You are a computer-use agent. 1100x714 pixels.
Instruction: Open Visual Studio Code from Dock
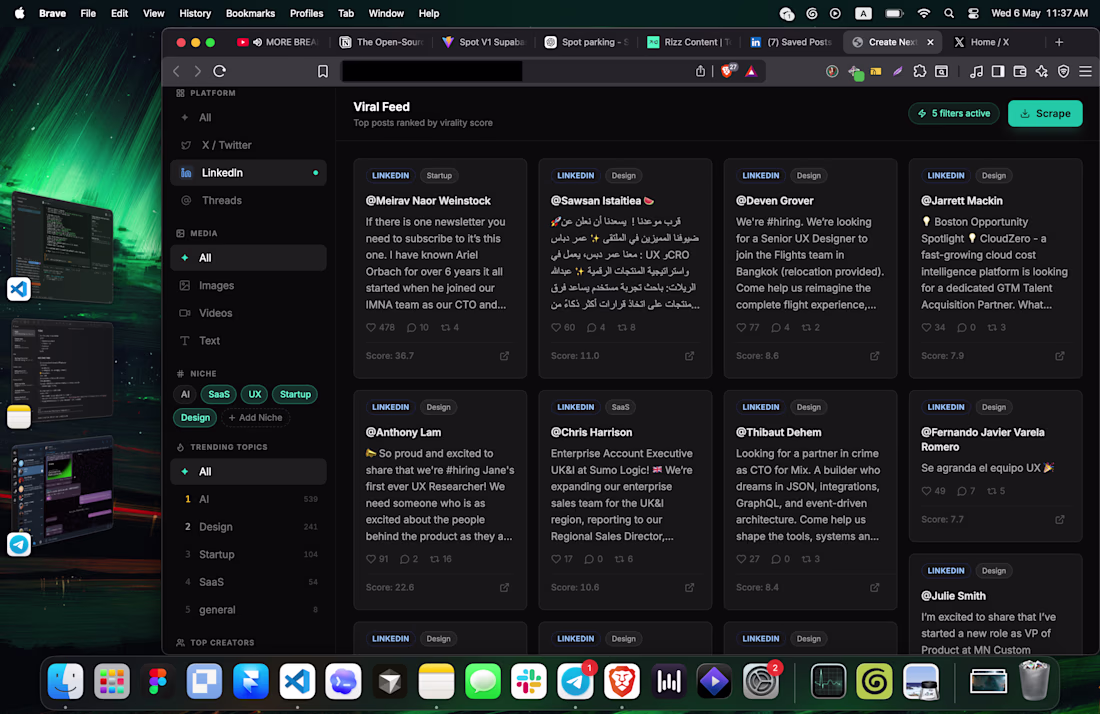click(297, 681)
